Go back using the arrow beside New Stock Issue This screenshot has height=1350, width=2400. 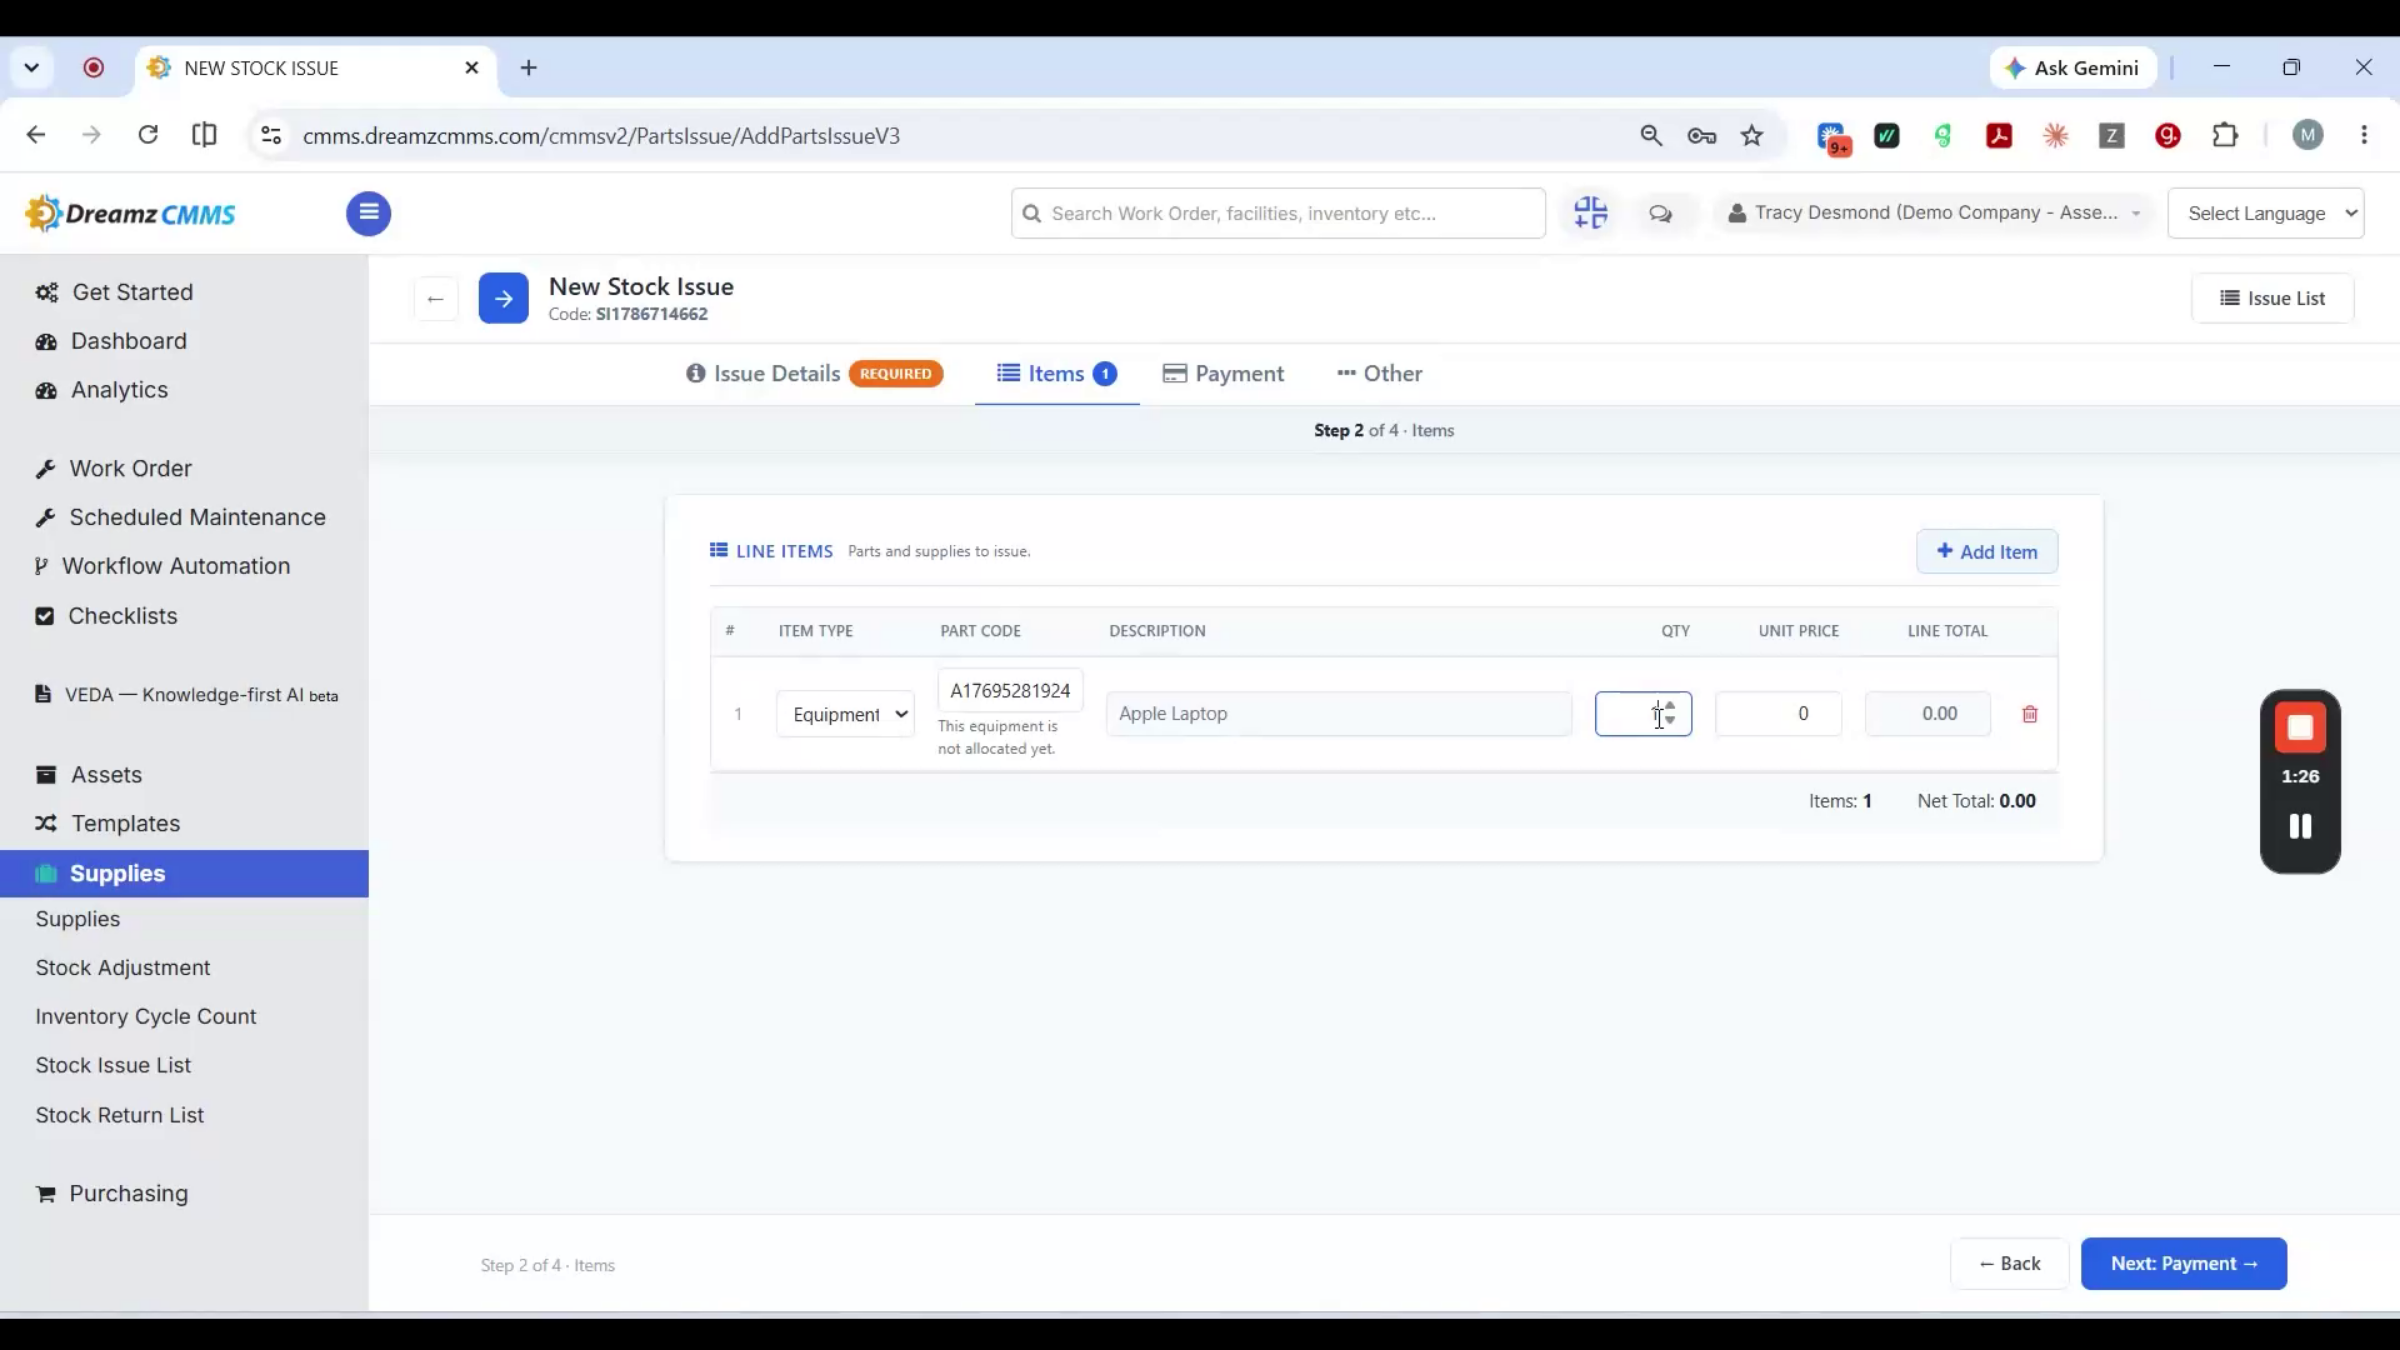click(x=435, y=298)
